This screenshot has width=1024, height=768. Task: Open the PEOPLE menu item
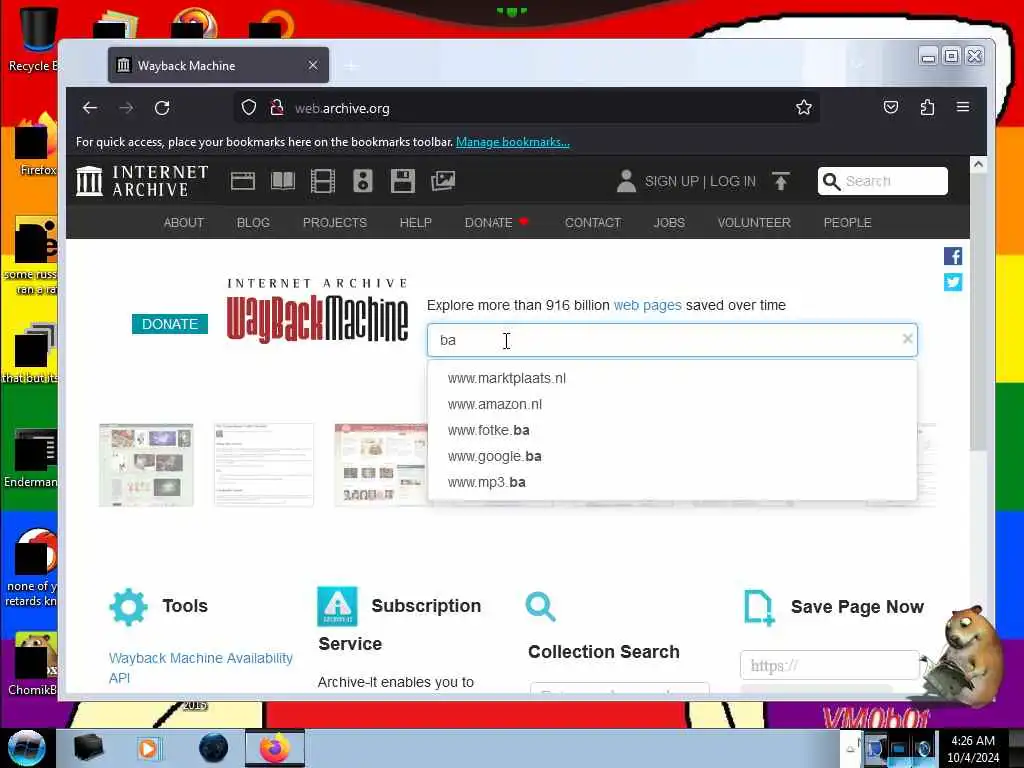(848, 223)
